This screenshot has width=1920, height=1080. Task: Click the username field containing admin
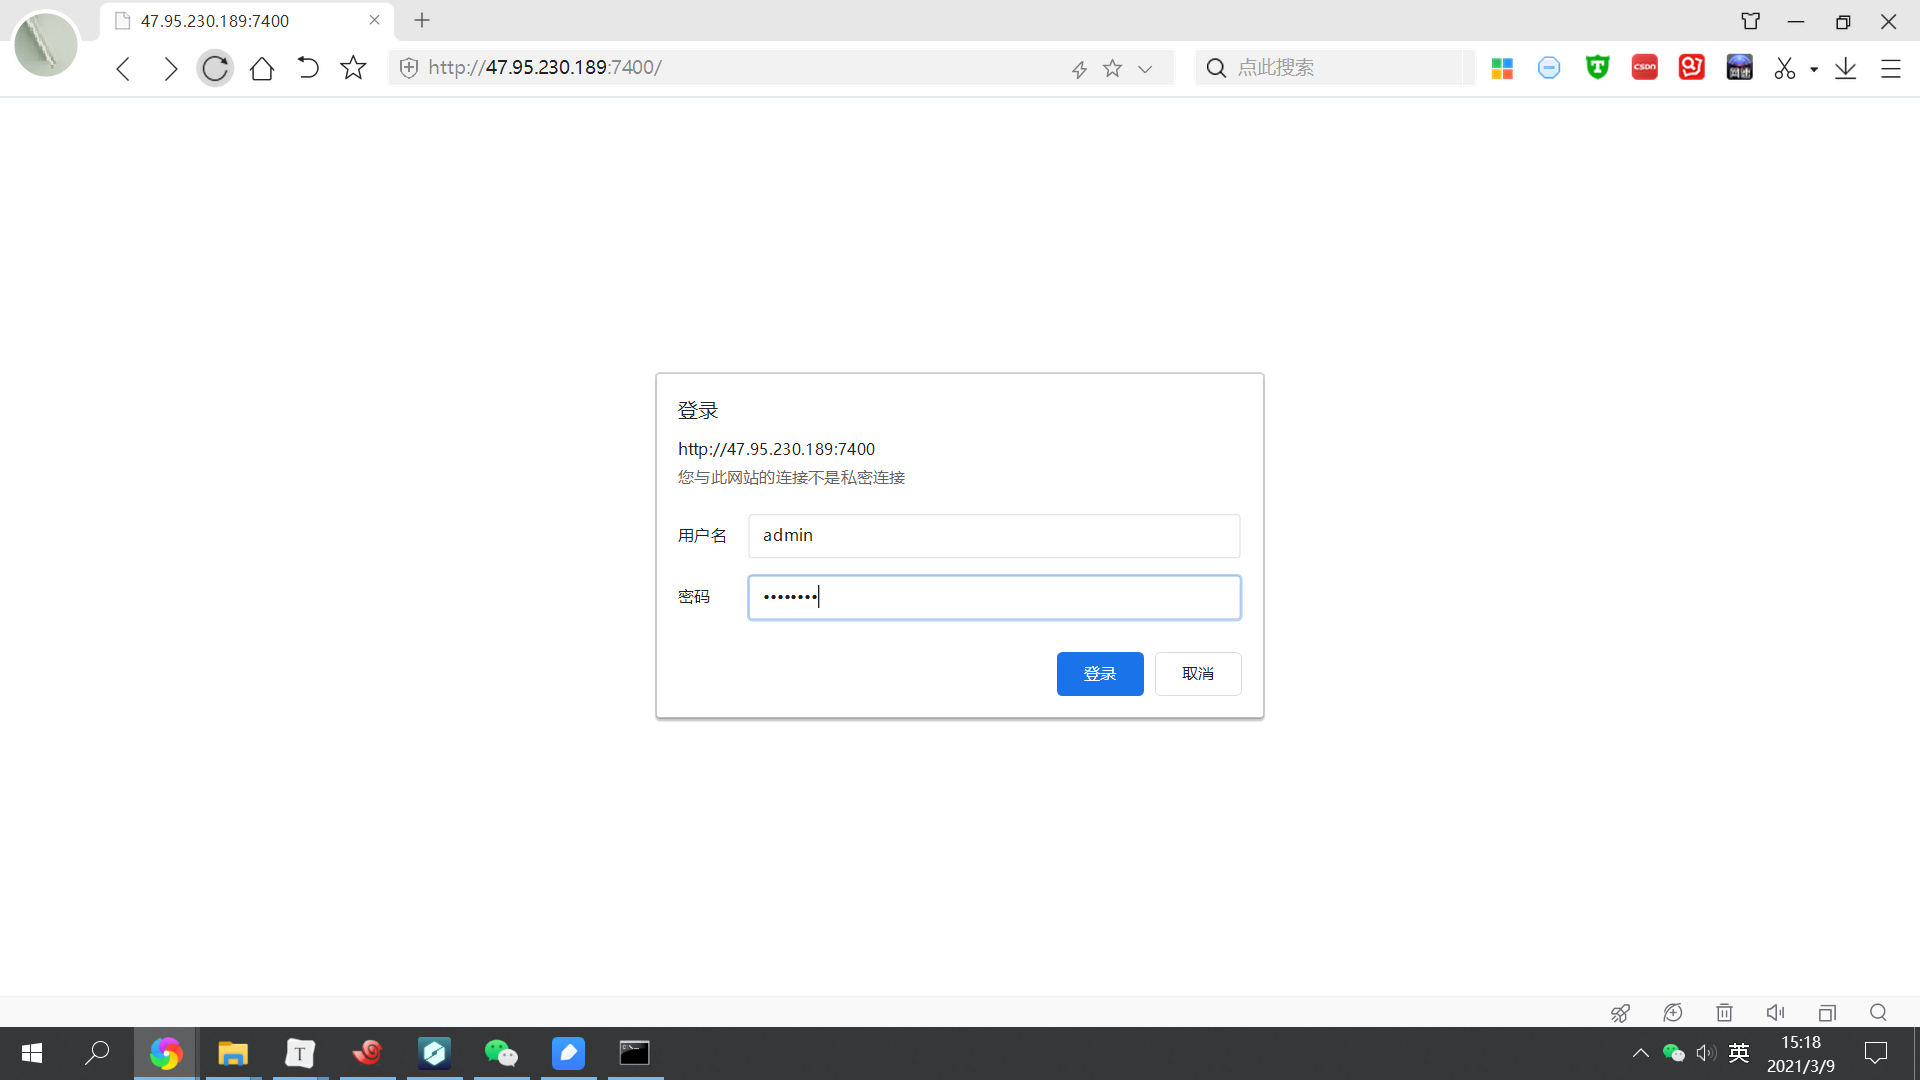tap(993, 535)
